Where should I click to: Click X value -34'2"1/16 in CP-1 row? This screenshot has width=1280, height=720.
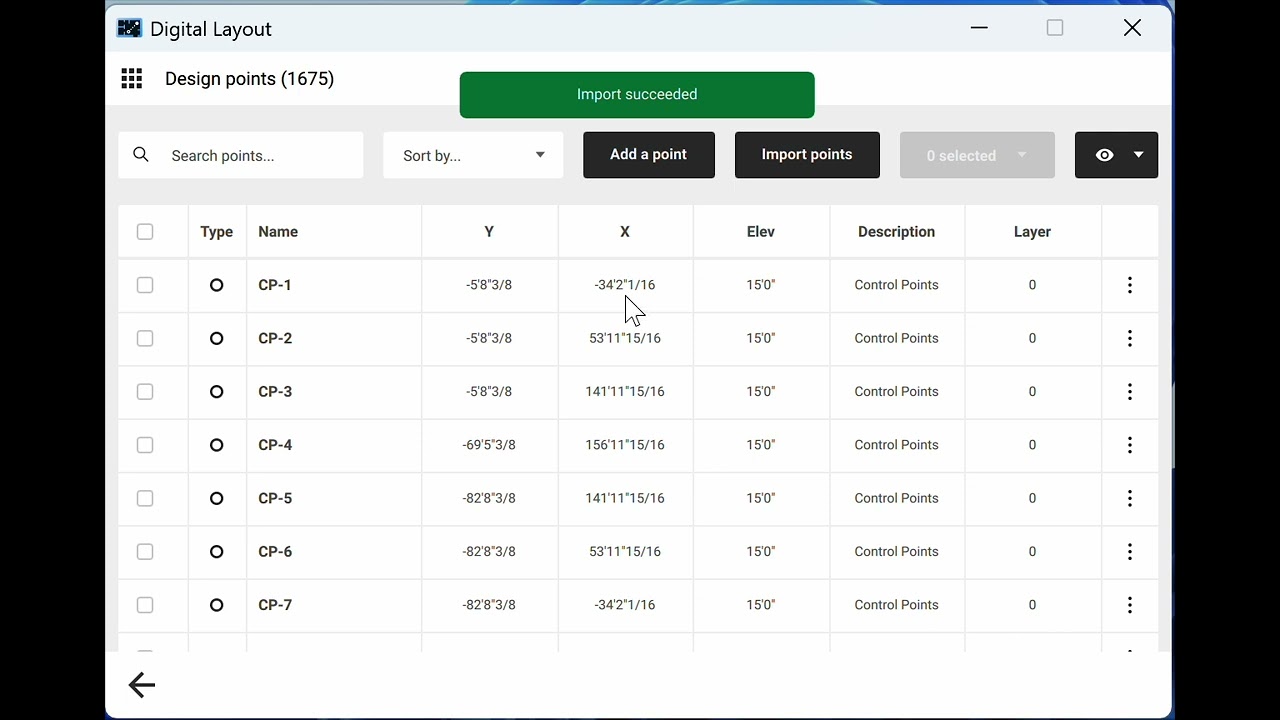coord(625,285)
